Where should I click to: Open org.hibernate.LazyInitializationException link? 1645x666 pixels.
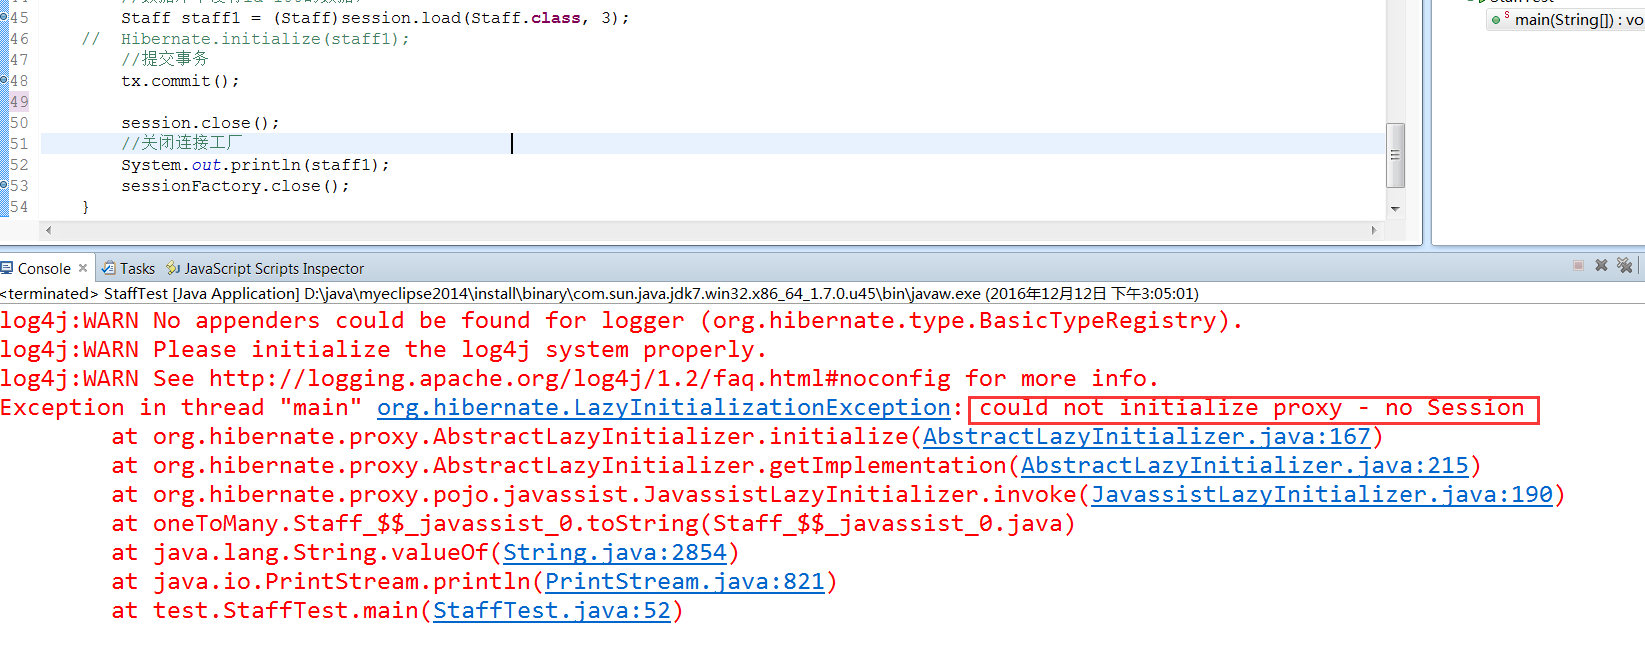tap(663, 408)
